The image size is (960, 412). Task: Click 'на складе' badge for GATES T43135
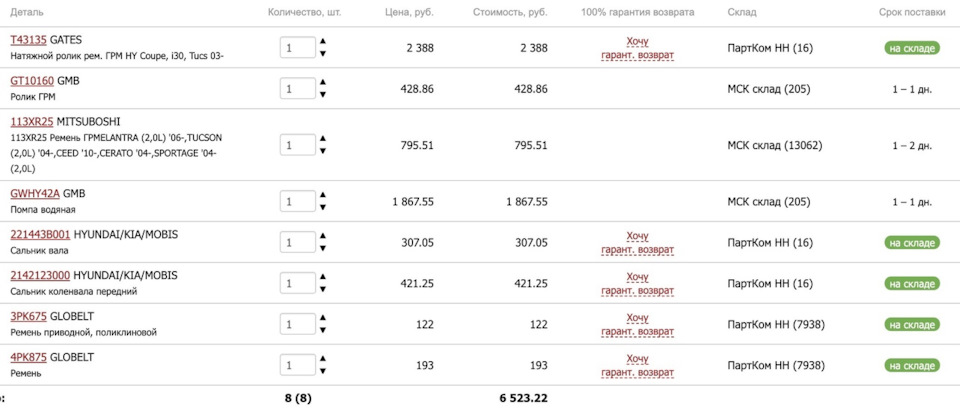[x=914, y=48]
